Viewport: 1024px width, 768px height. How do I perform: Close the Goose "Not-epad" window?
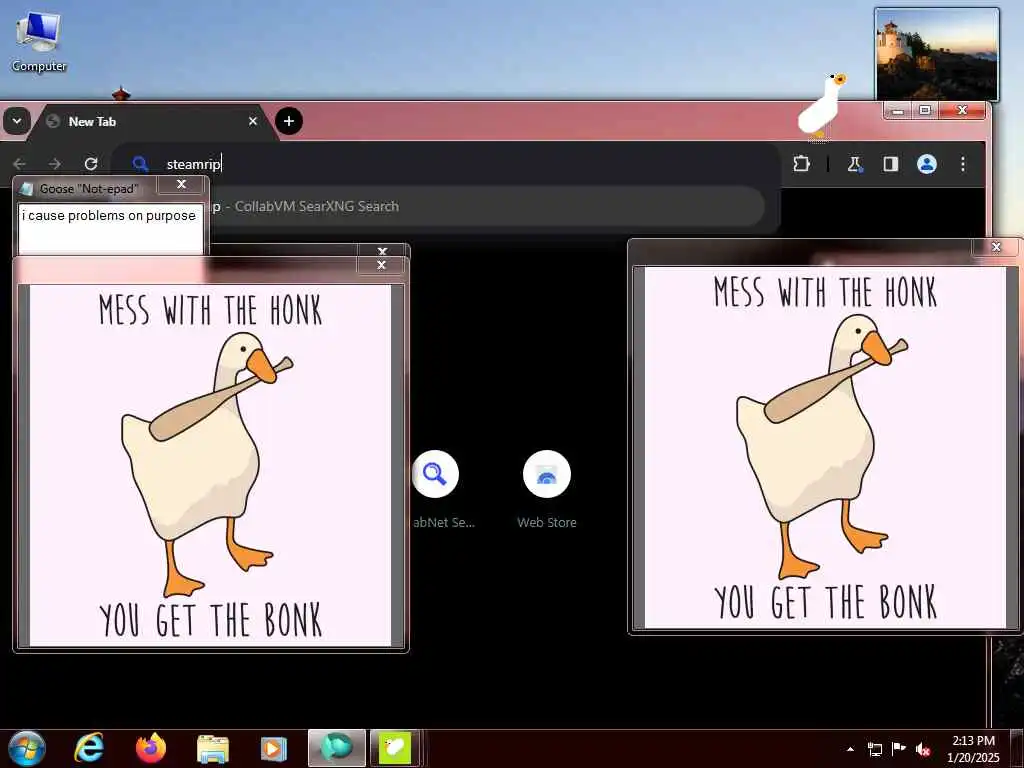coord(182,185)
